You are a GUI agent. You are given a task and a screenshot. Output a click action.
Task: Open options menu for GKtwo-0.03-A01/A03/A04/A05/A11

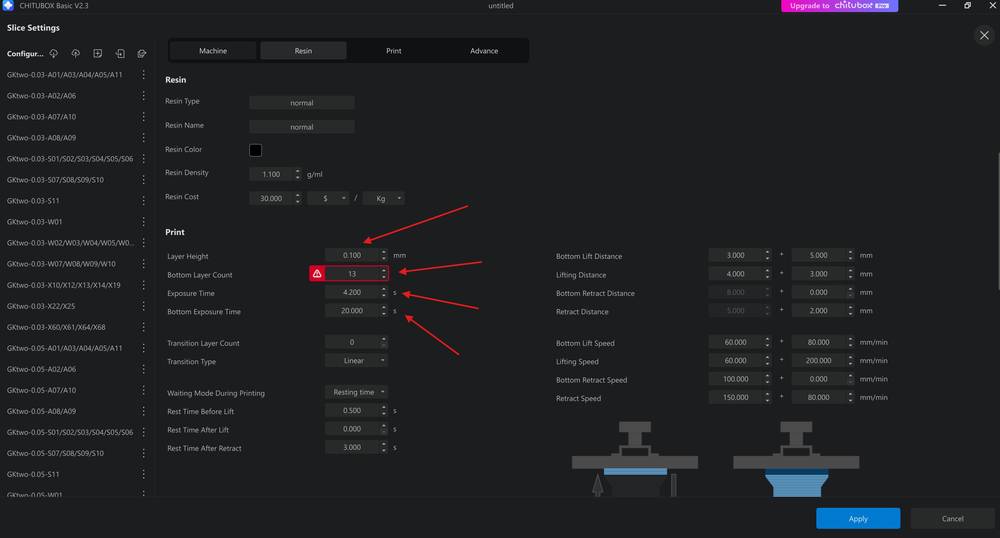(143, 75)
